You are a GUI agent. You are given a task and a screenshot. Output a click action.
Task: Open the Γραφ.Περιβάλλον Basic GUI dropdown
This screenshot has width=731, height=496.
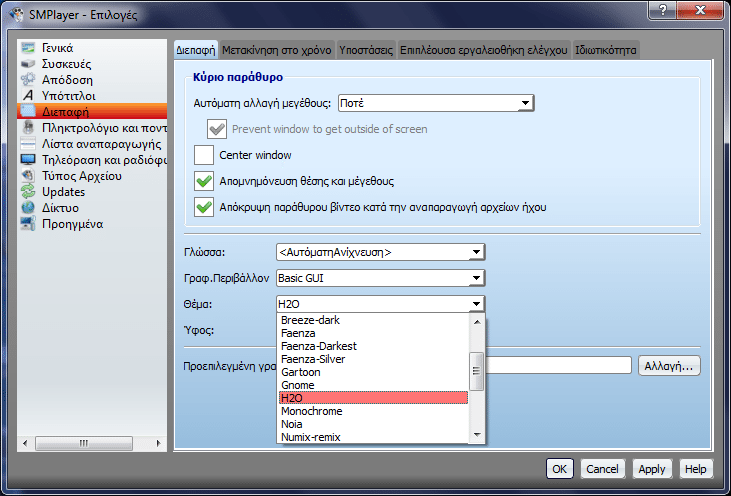[379, 278]
